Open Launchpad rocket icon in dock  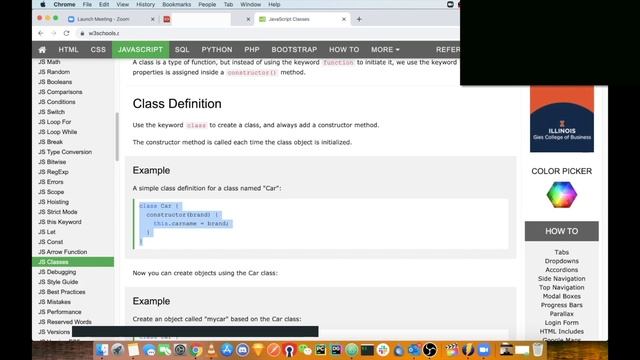point(118,350)
